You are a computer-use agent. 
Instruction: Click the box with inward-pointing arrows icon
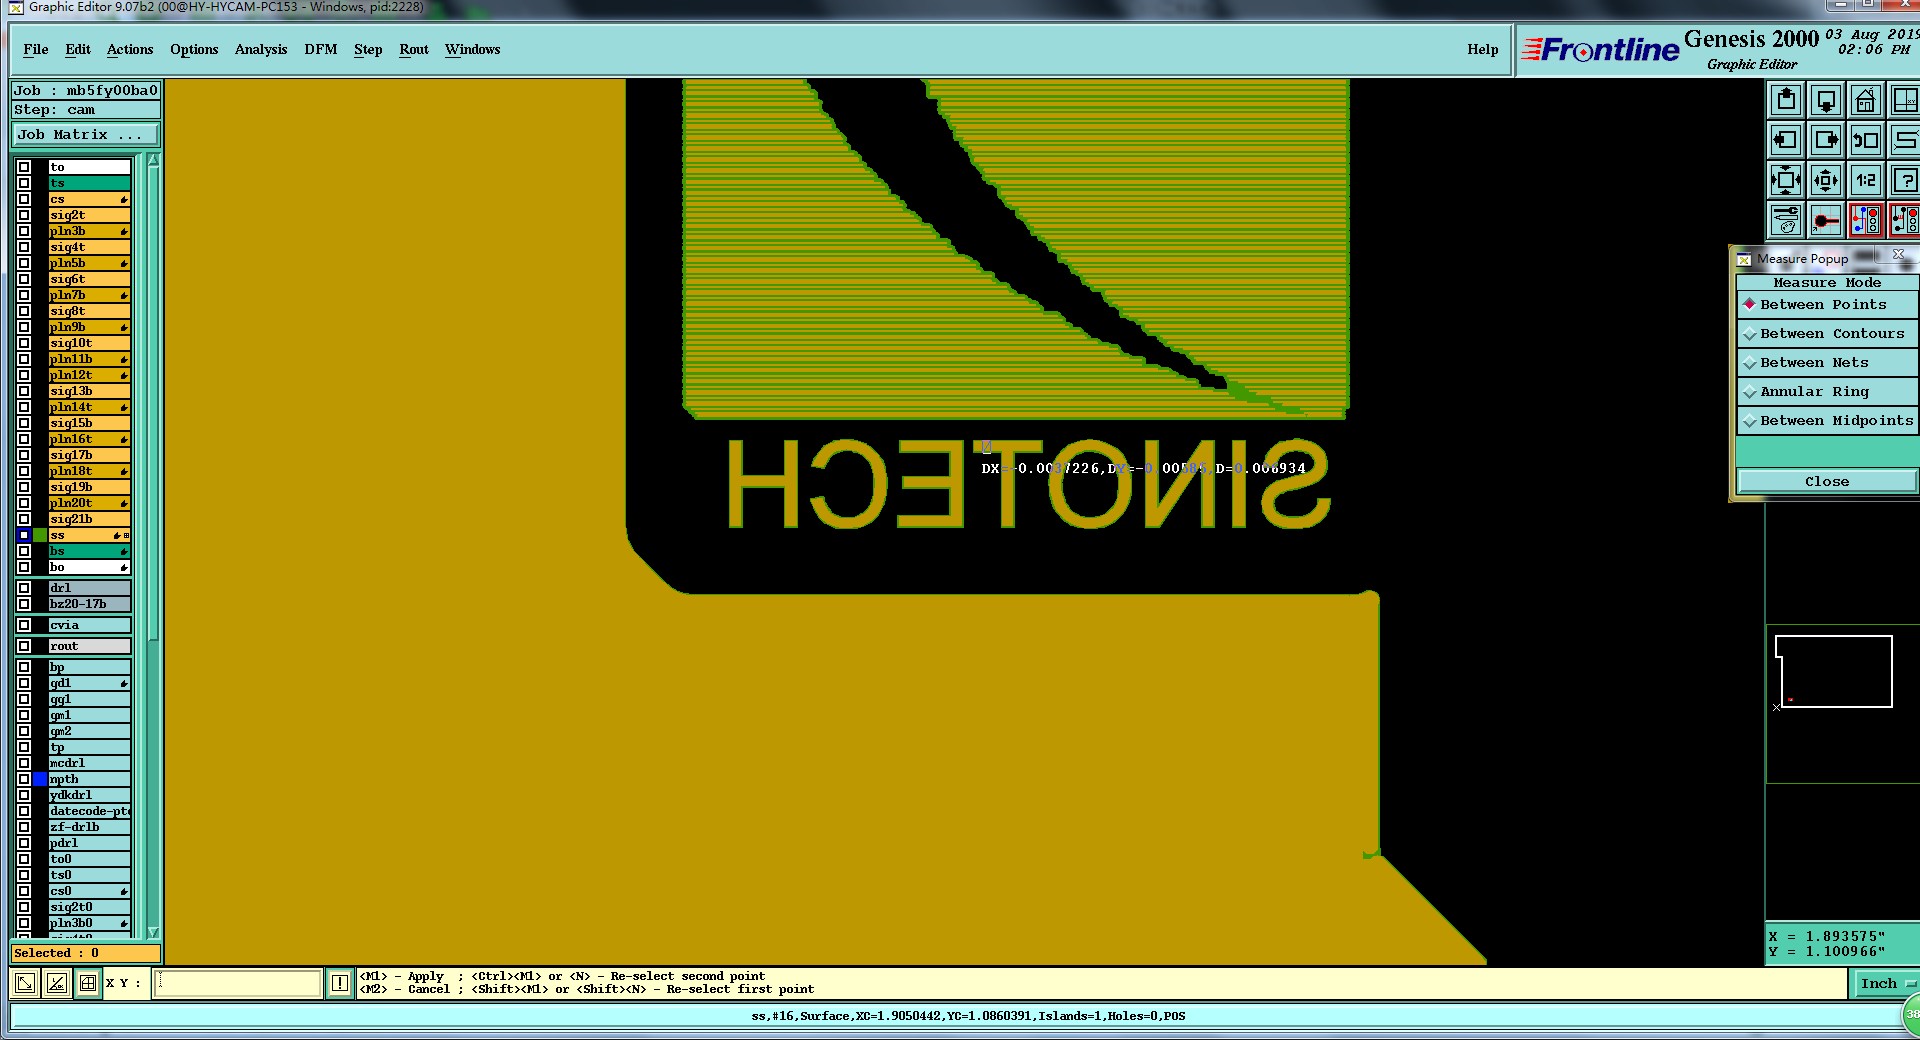coord(1786,180)
